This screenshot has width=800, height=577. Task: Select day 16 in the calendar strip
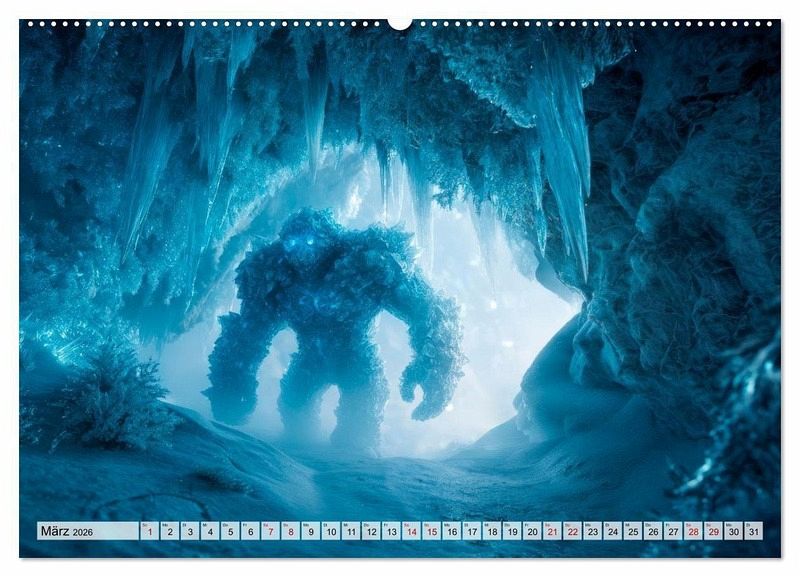click(452, 531)
